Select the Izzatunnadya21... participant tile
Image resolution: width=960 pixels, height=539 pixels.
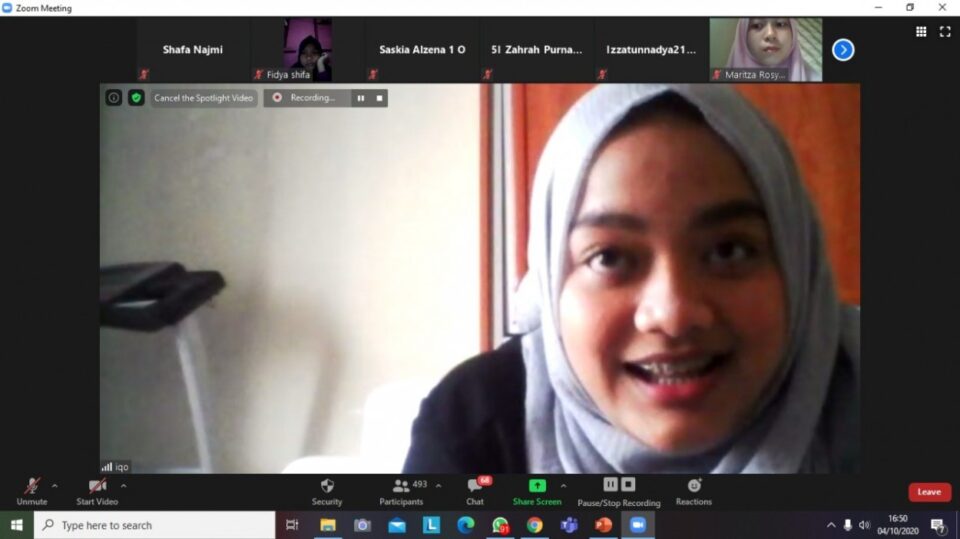tap(651, 50)
